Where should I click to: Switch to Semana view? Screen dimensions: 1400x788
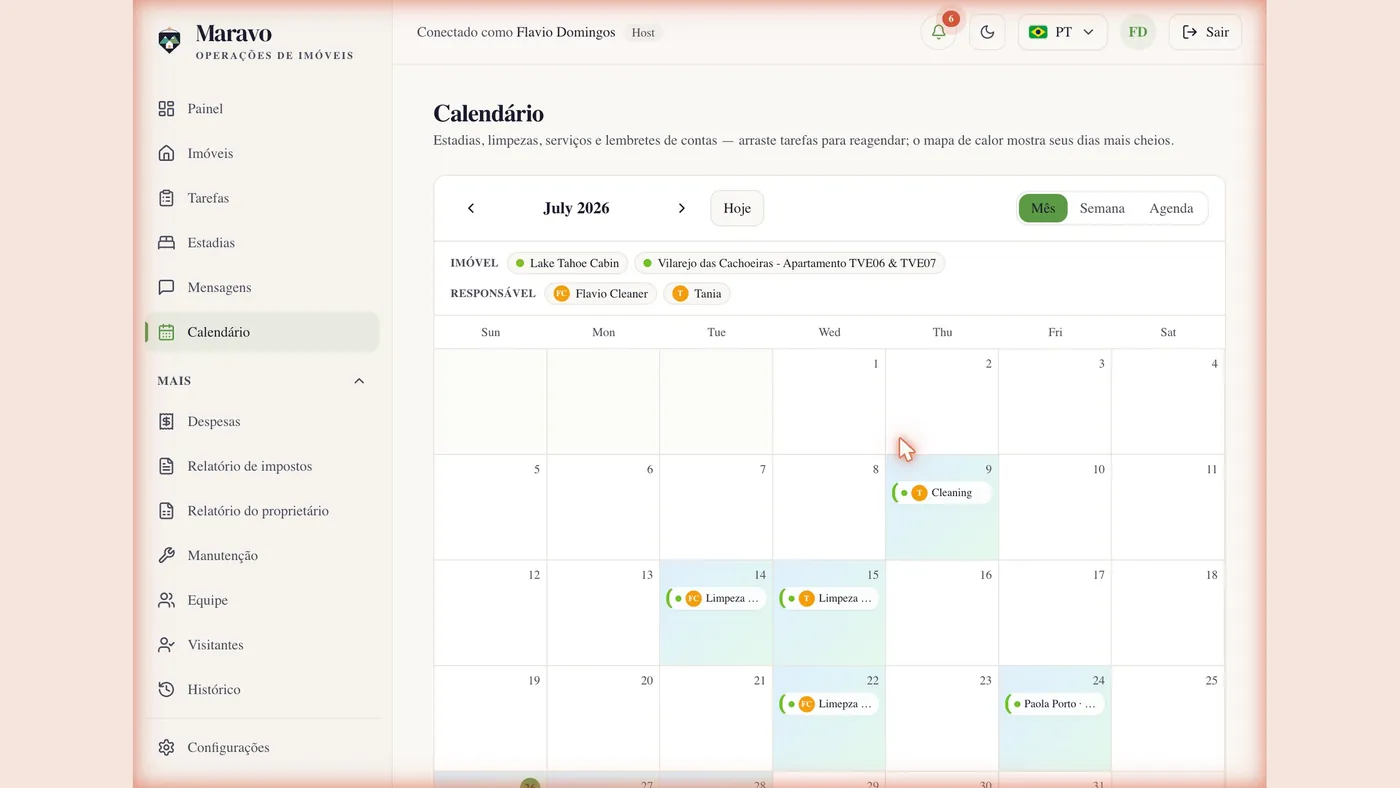pyautogui.click(x=1102, y=208)
